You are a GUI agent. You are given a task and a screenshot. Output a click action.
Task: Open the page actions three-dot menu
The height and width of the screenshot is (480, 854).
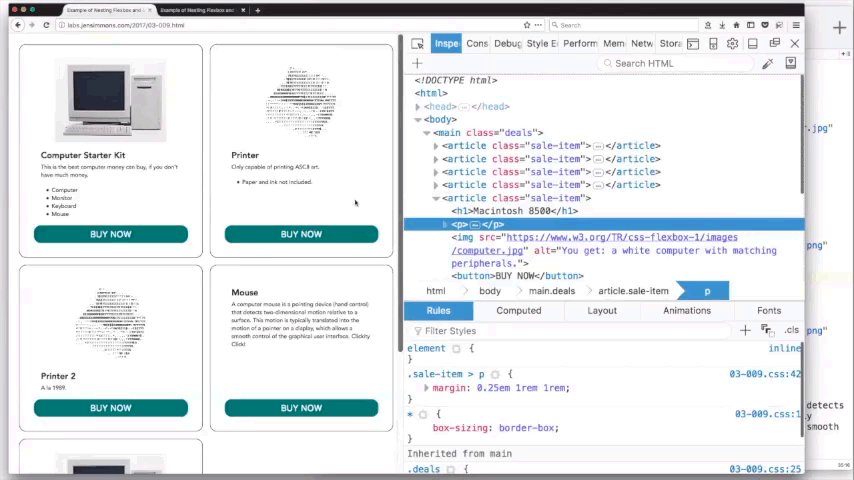tap(538, 25)
